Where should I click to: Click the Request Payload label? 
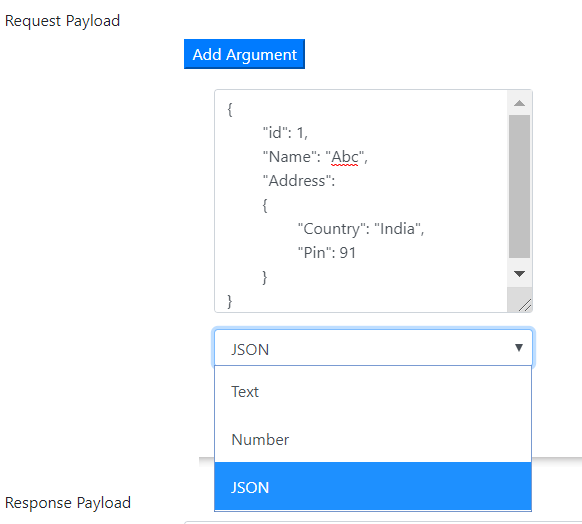coord(62,21)
